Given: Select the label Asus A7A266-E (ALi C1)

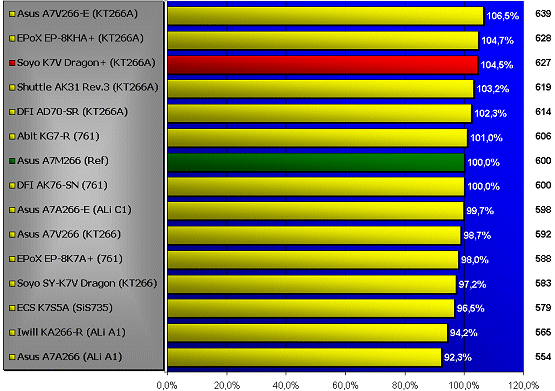Looking at the screenshot, I should pyautogui.click(x=74, y=209).
